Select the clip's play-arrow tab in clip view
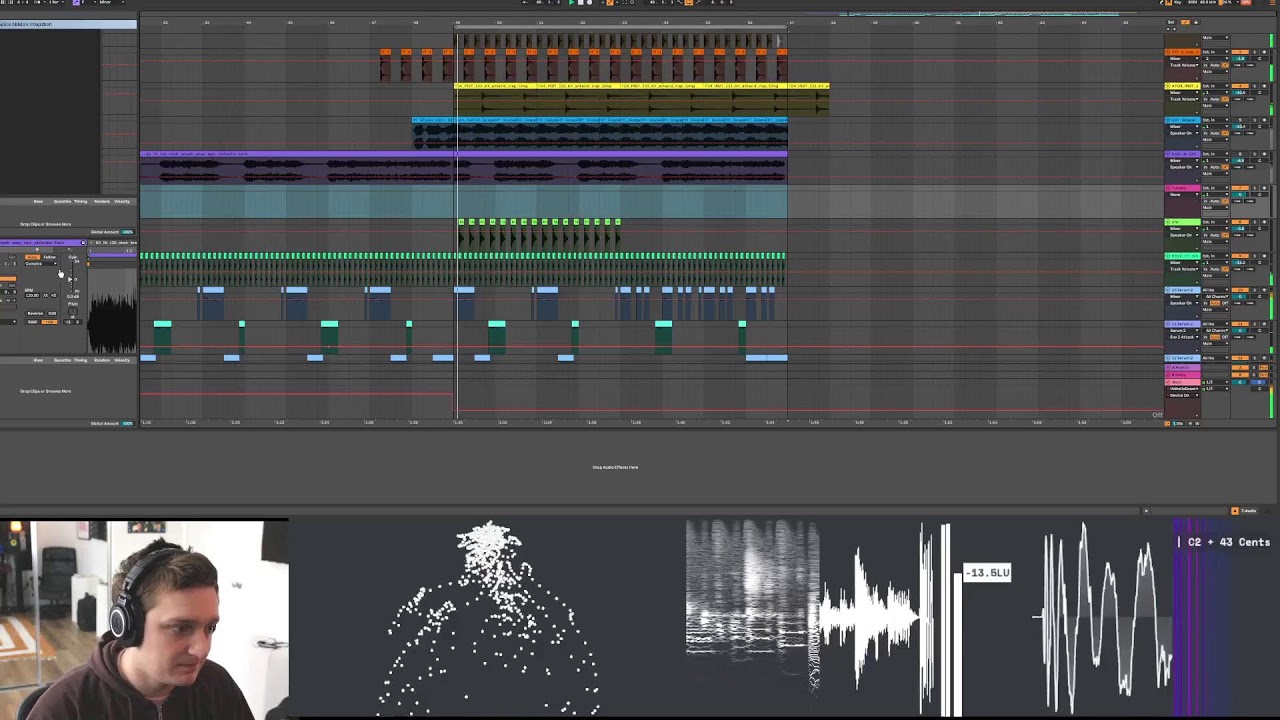1280x720 pixels. [x=37, y=250]
